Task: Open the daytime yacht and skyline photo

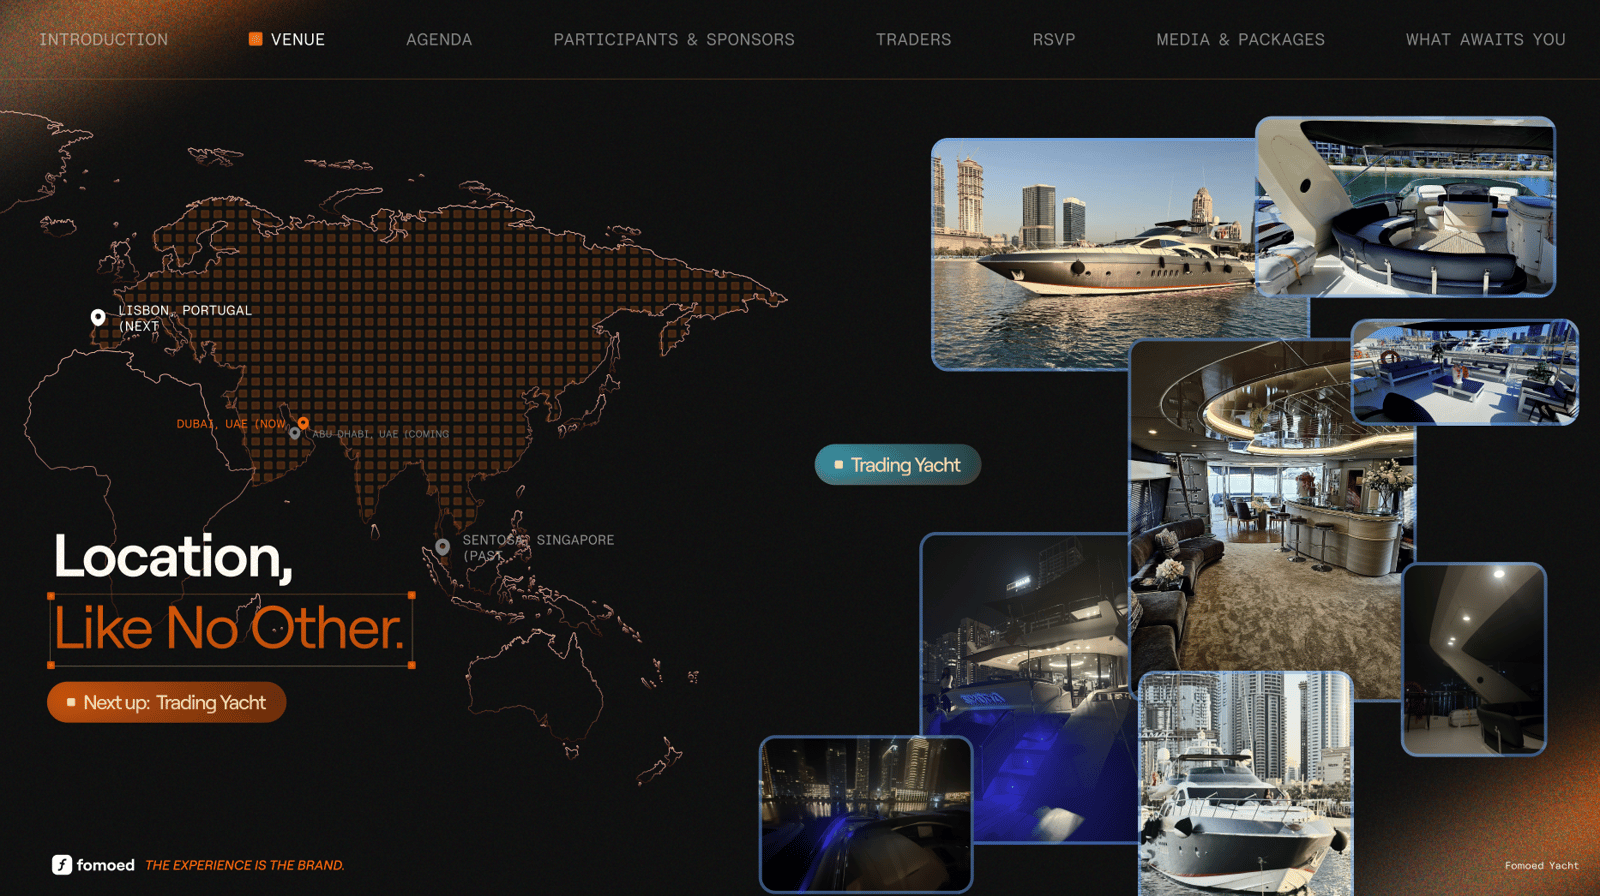Action: point(1093,255)
